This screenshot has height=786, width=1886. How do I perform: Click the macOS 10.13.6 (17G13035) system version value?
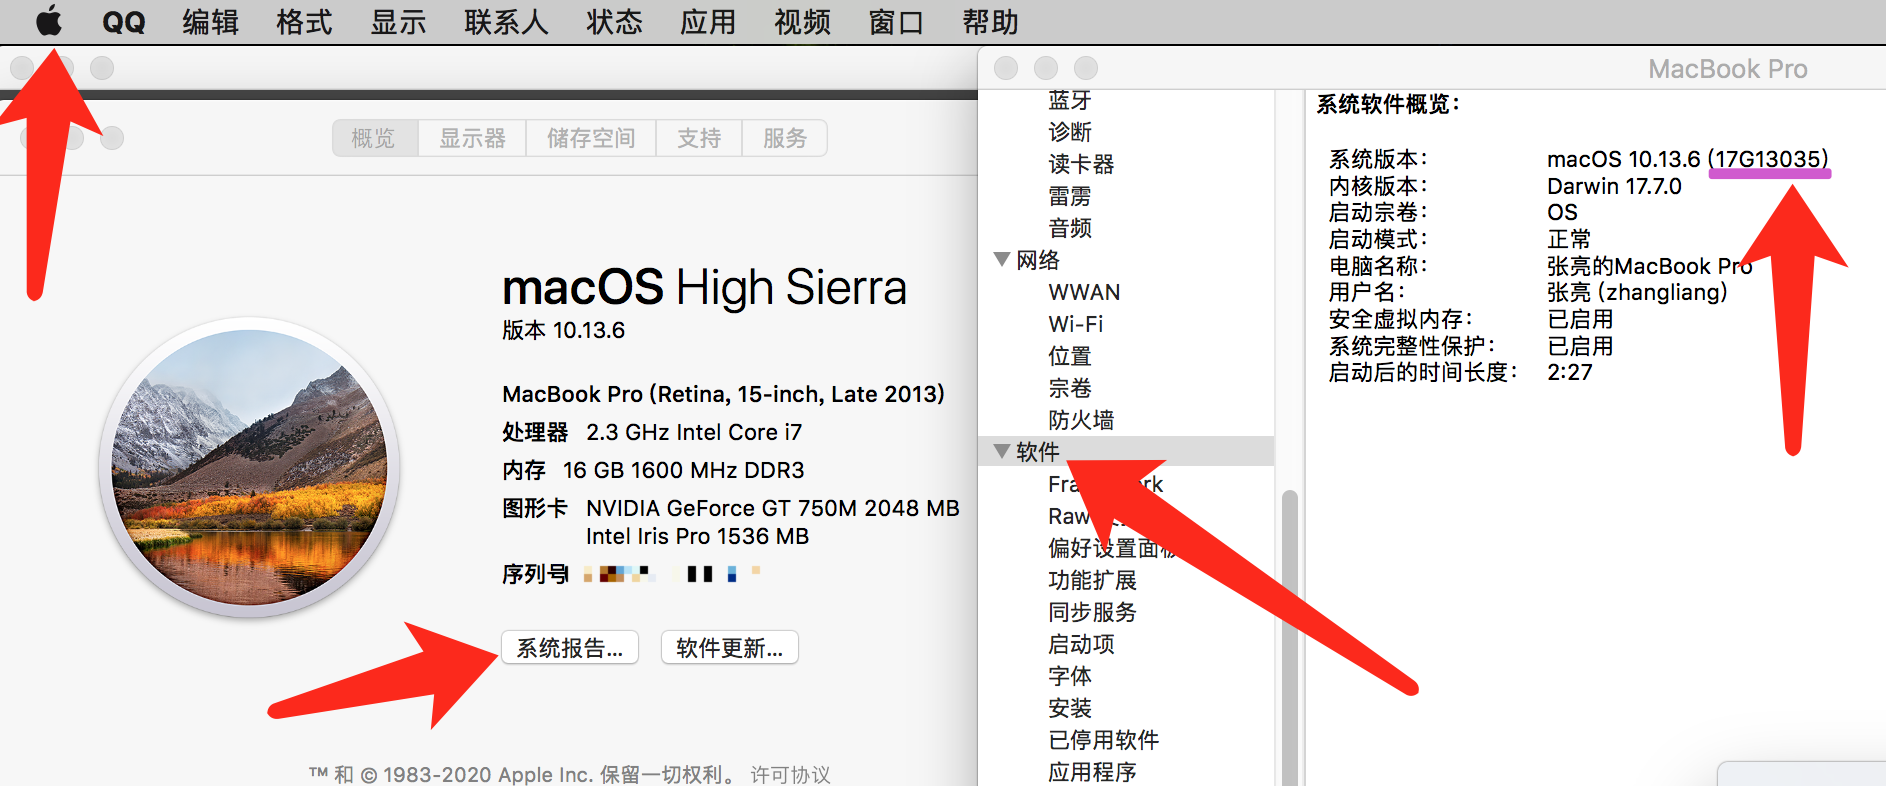pos(1688,159)
